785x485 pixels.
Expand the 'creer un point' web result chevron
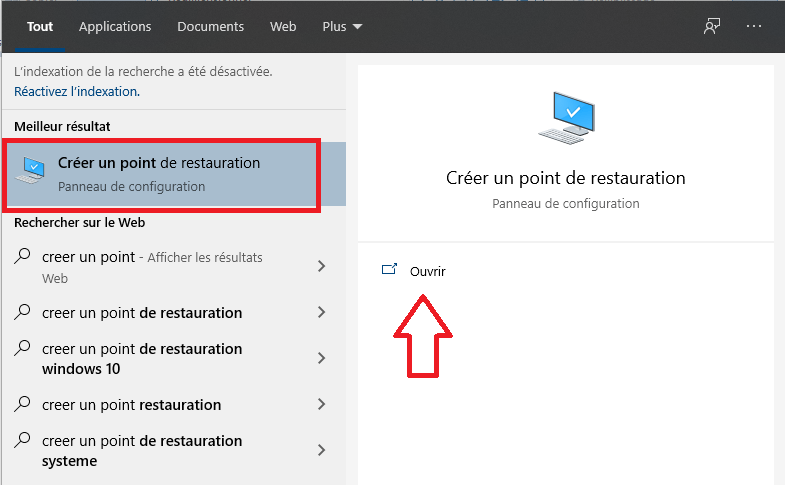tap(321, 266)
